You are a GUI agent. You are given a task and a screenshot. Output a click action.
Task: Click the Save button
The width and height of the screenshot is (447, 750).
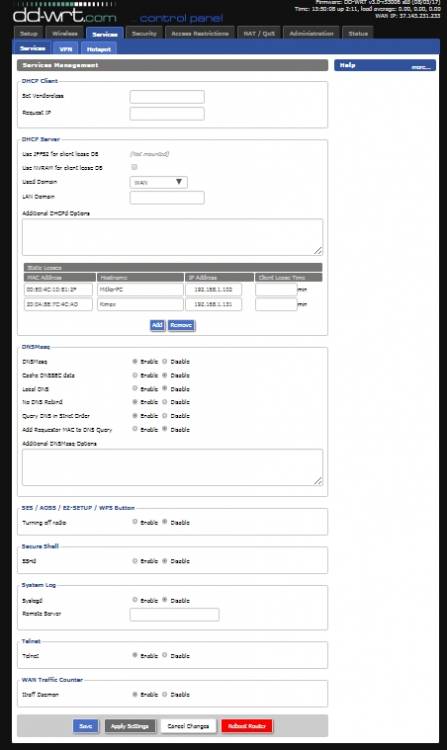[86, 726]
